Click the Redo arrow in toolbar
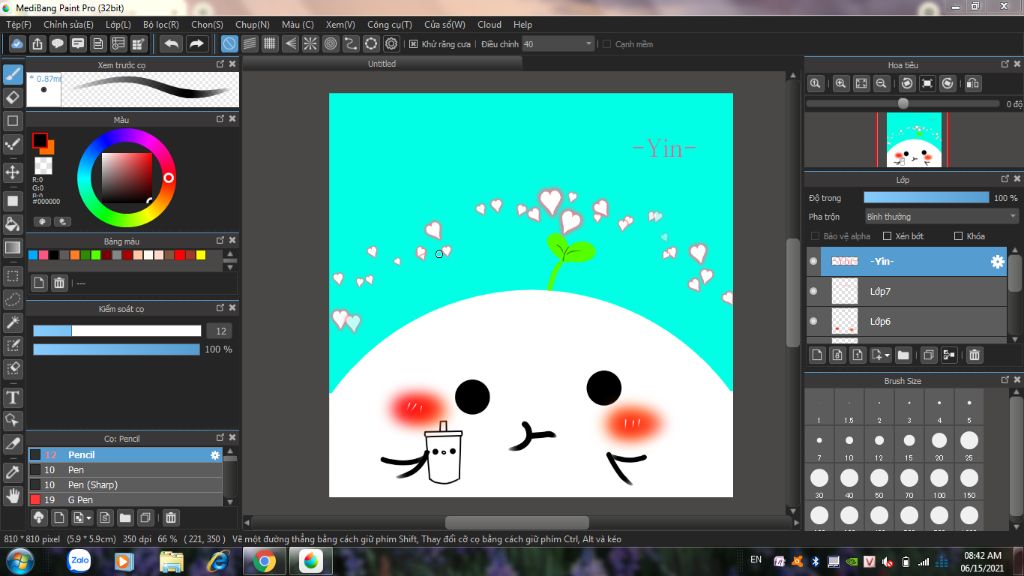Screen dimensions: 1024x576 [197, 44]
